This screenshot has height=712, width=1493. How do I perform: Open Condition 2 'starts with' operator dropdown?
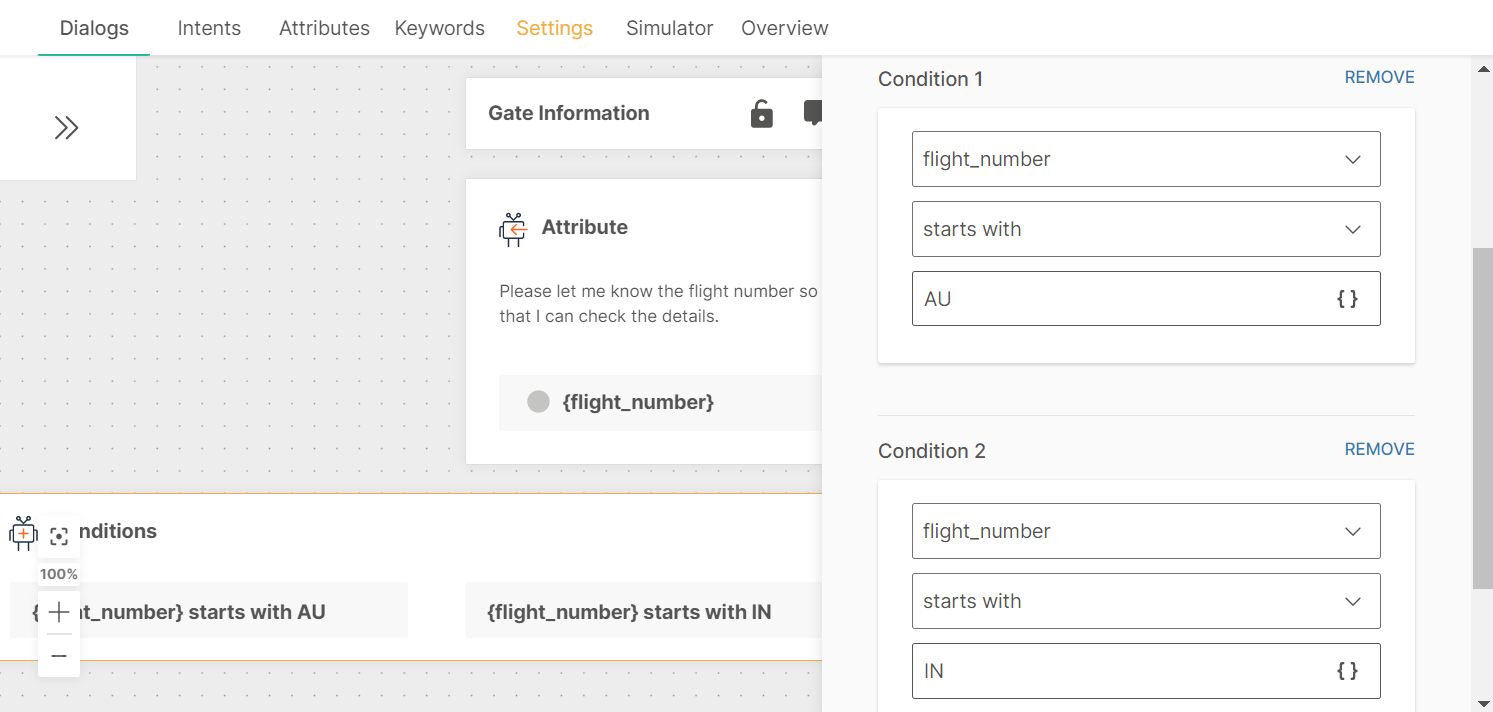point(1145,601)
